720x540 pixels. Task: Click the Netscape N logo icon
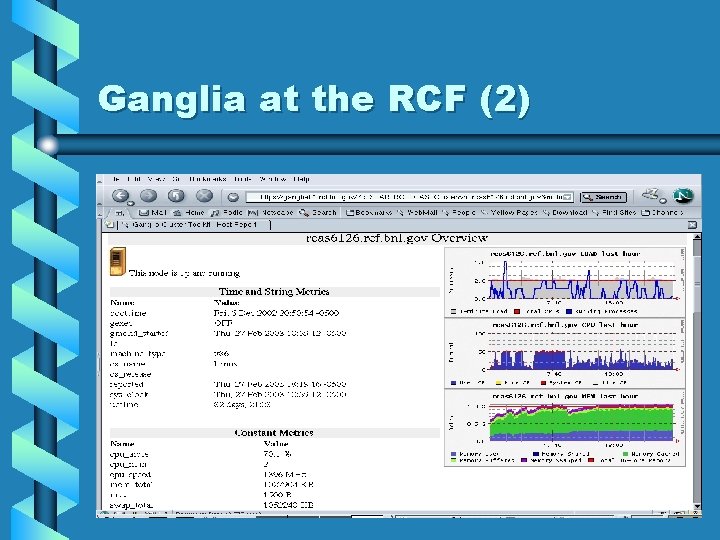683,196
